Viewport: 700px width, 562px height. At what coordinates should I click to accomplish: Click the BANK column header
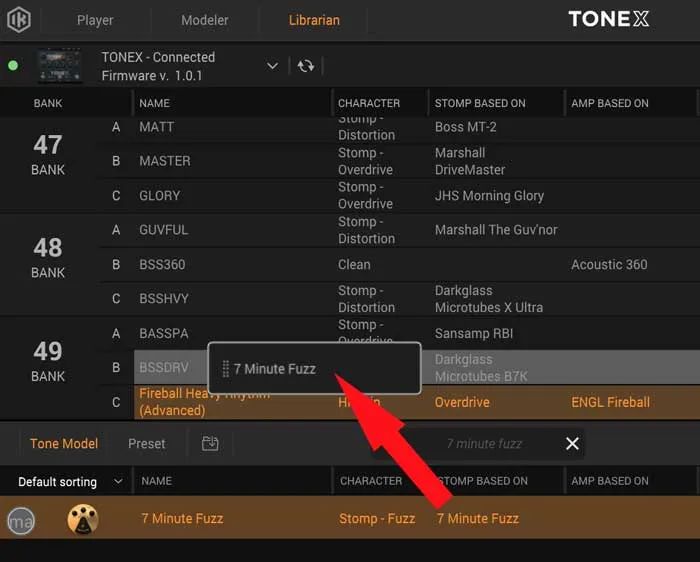48,104
